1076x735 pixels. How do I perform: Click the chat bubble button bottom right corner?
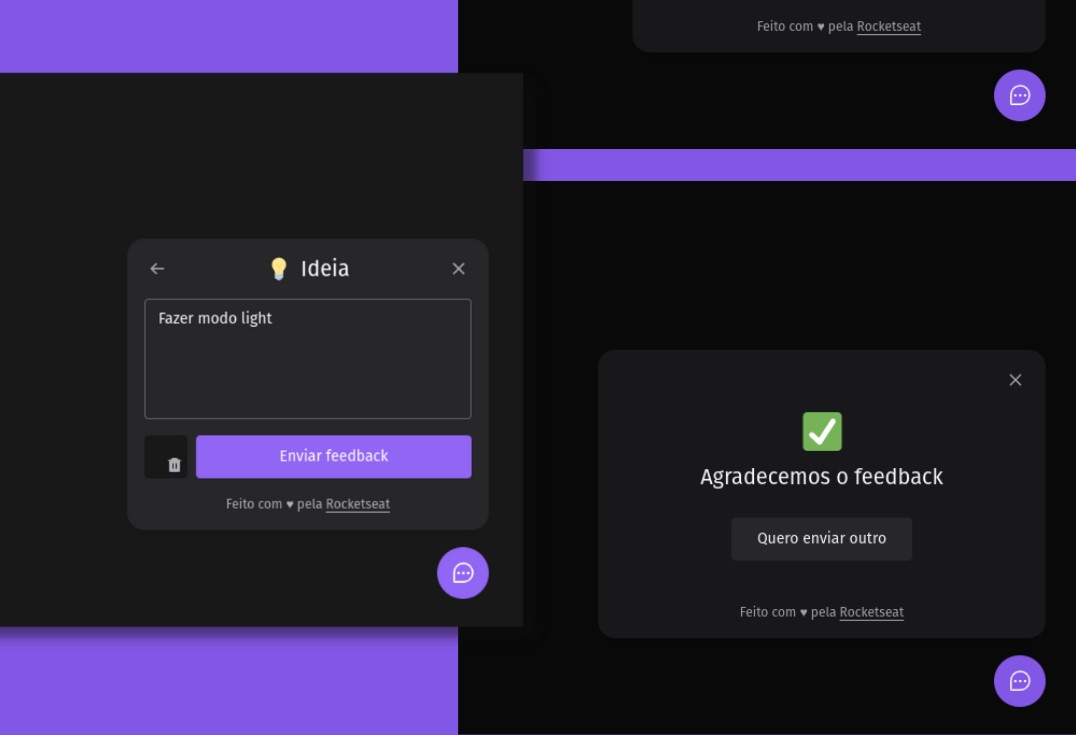[1019, 681]
